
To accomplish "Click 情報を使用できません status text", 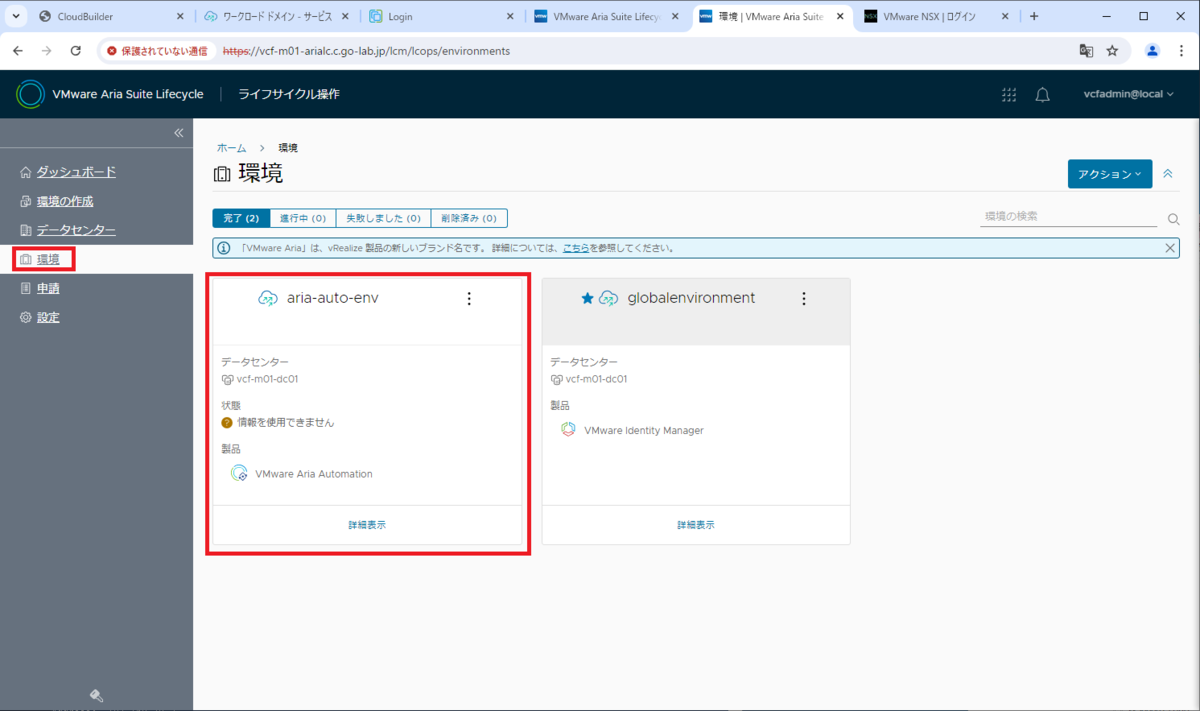I will (285, 423).
